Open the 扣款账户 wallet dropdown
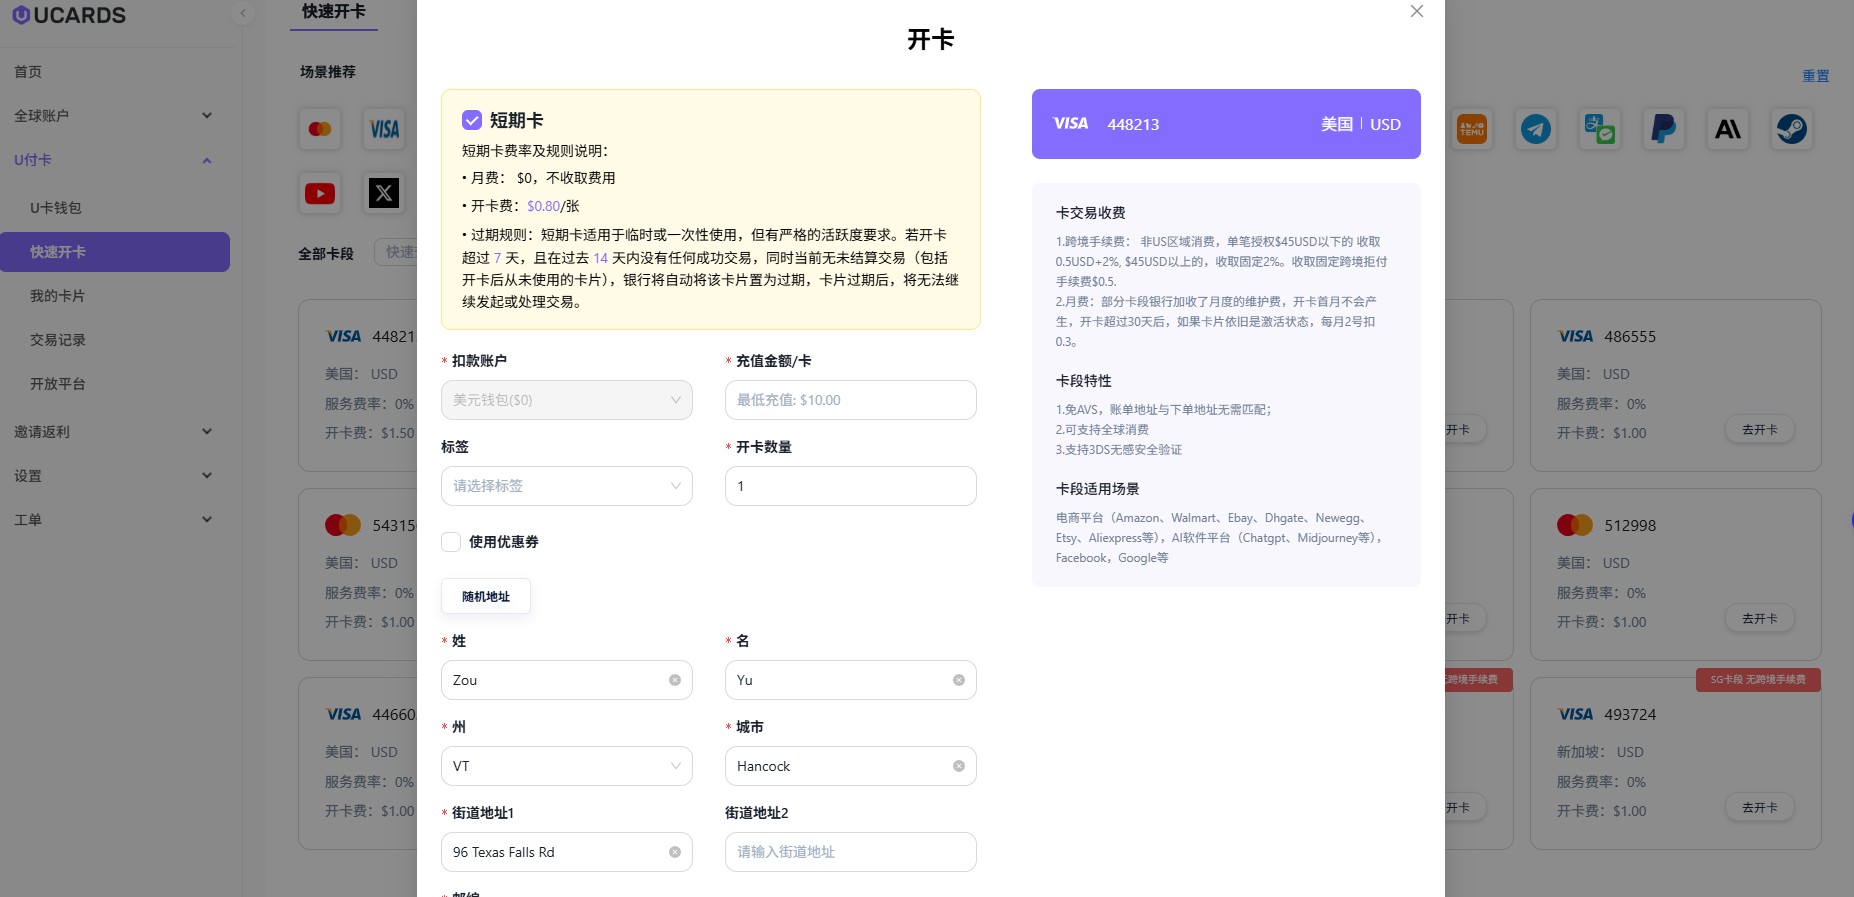Screen dimensions: 1854x897 click(x=567, y=400)
